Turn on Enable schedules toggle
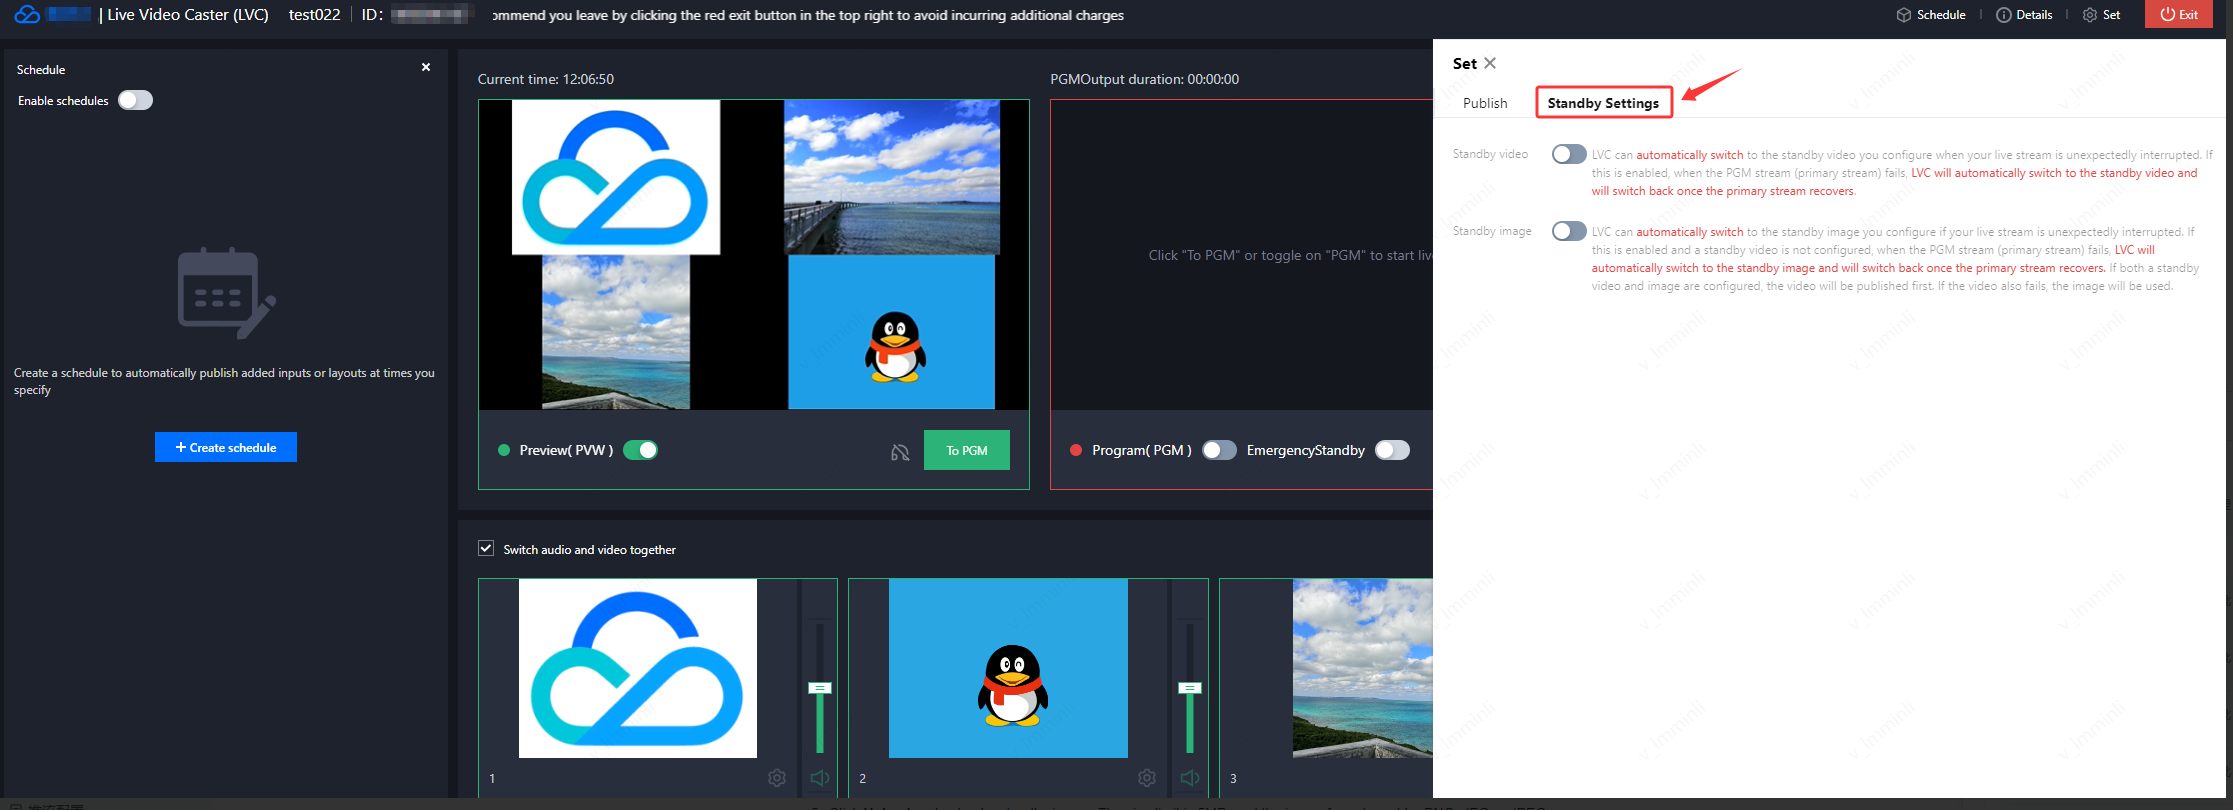This screenshot has width=2233, height=810. 135,100
